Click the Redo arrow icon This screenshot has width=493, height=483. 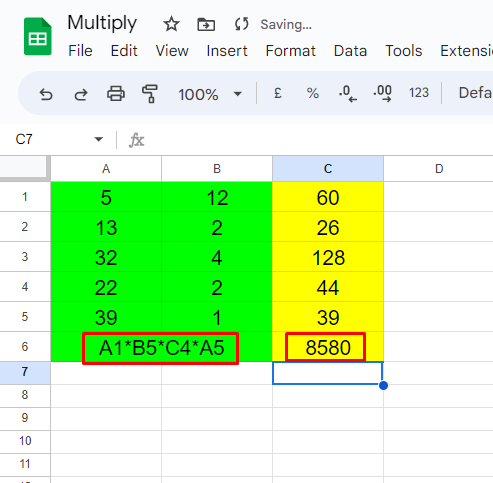(x=81, y=94)
